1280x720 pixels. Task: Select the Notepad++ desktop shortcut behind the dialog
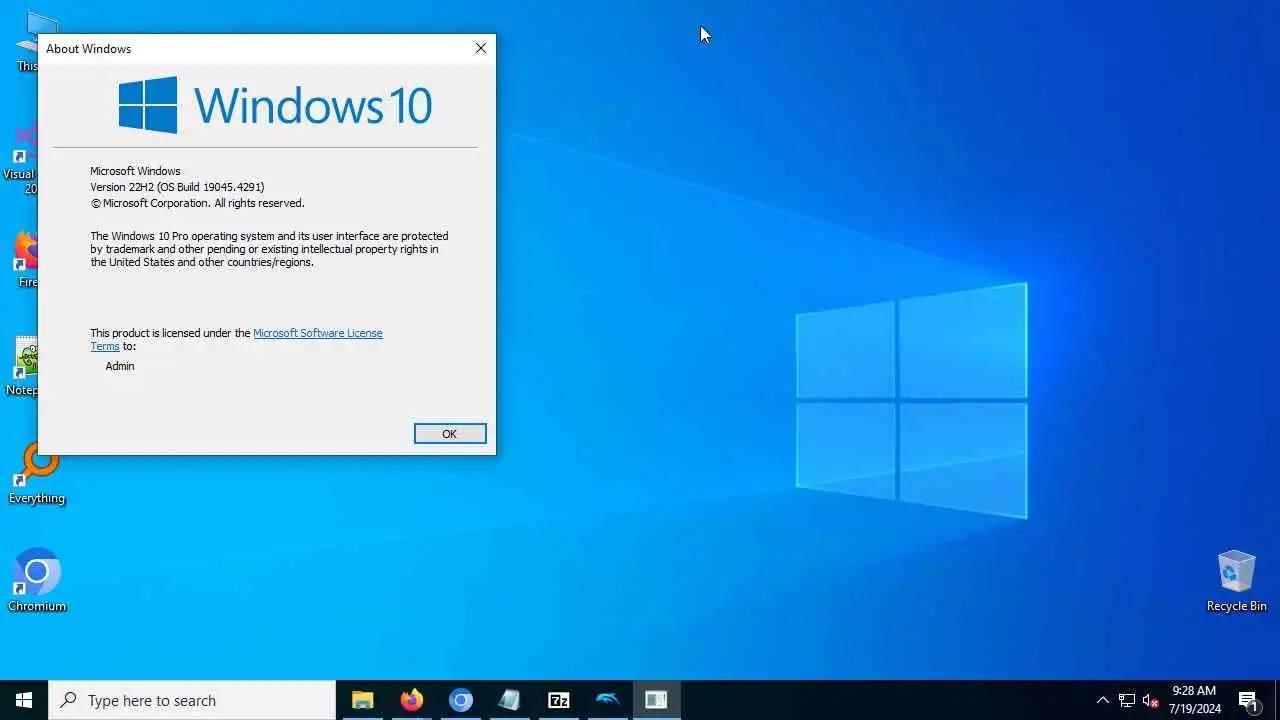click(x=24, y=366)
